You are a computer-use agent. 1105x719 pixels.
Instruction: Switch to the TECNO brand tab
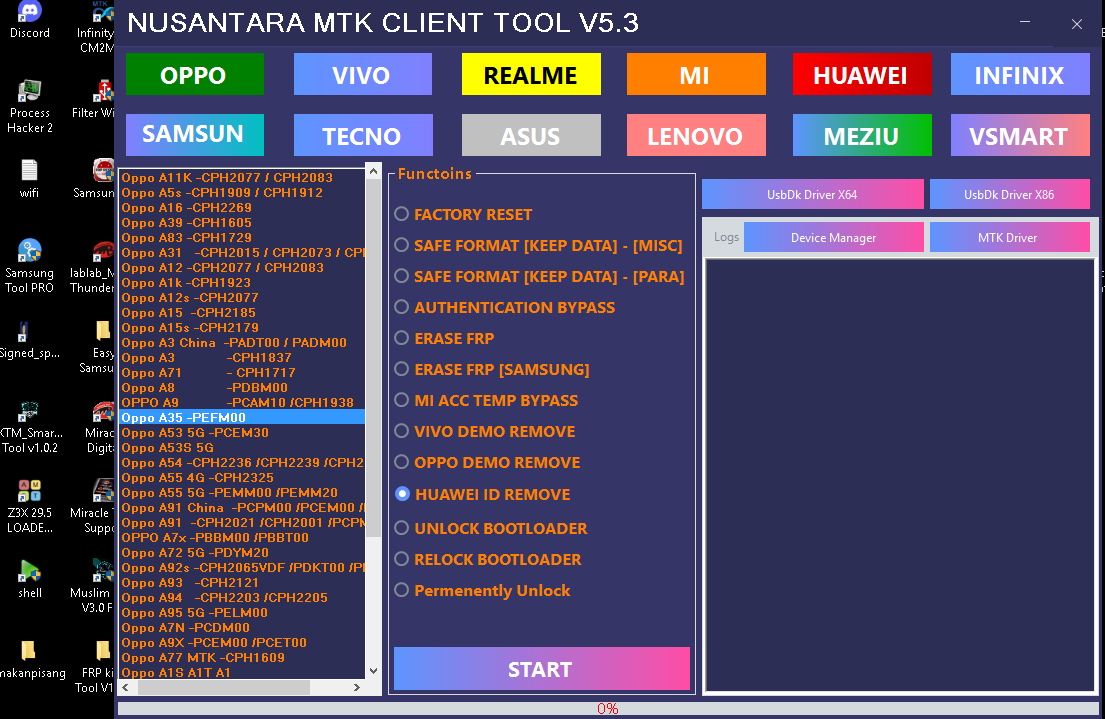coord(363,135)
